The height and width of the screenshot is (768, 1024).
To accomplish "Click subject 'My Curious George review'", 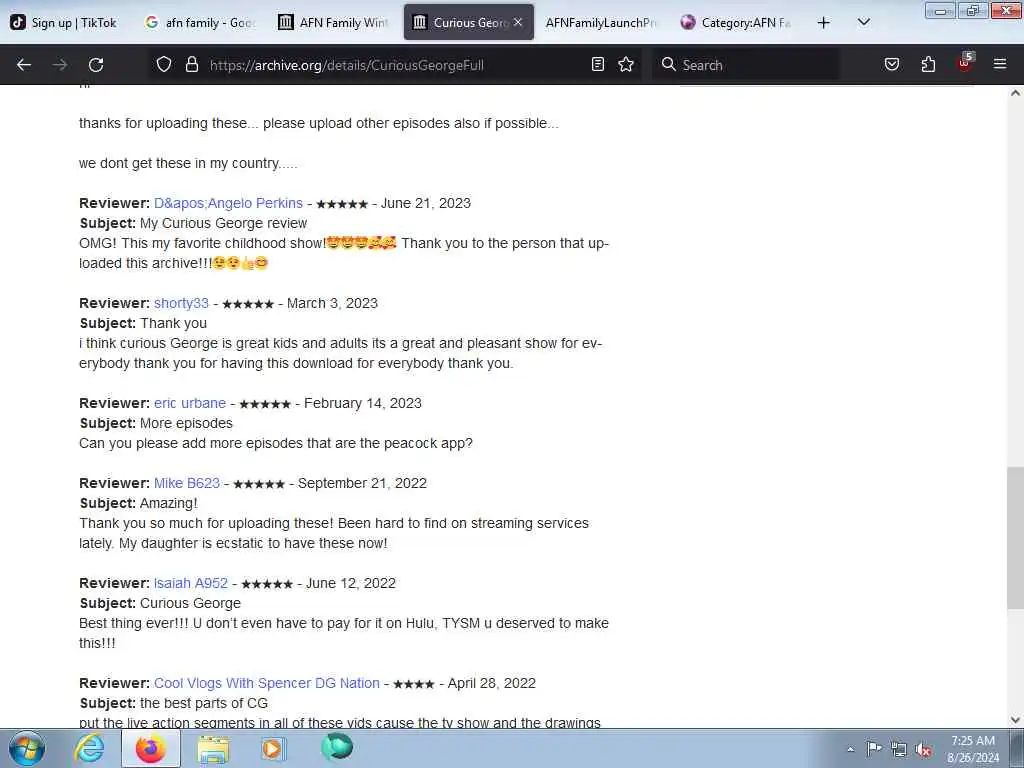I will (x=223, y=223).
